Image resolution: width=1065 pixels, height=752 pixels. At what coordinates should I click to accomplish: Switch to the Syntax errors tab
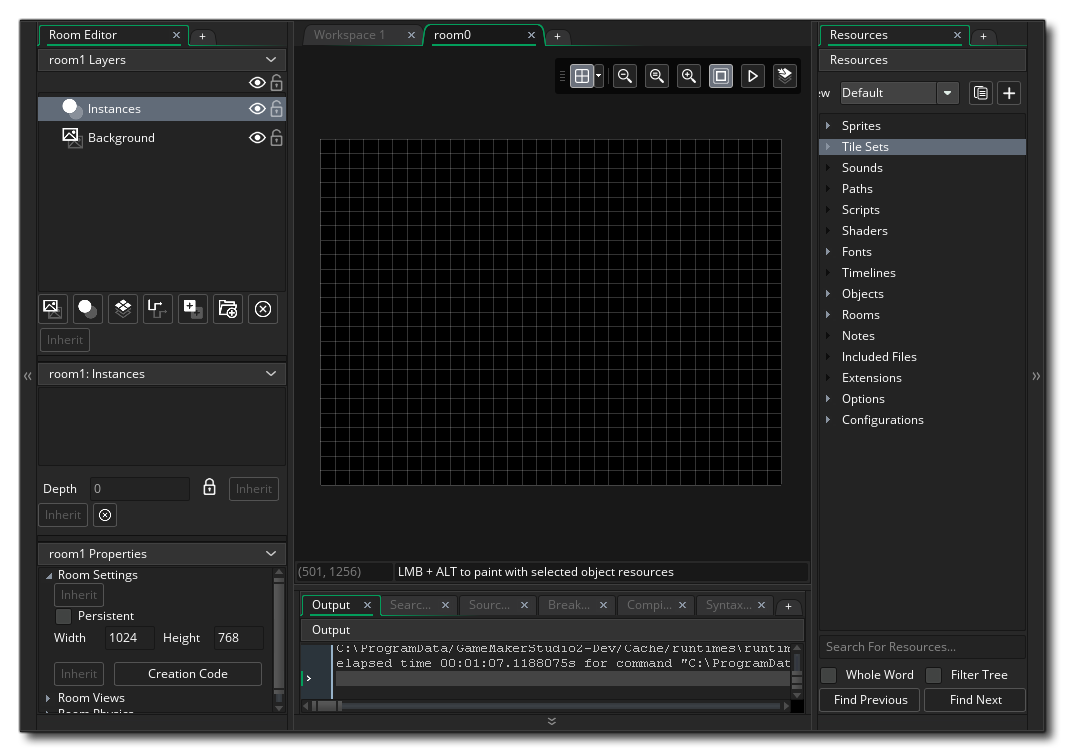coord(728,605)
